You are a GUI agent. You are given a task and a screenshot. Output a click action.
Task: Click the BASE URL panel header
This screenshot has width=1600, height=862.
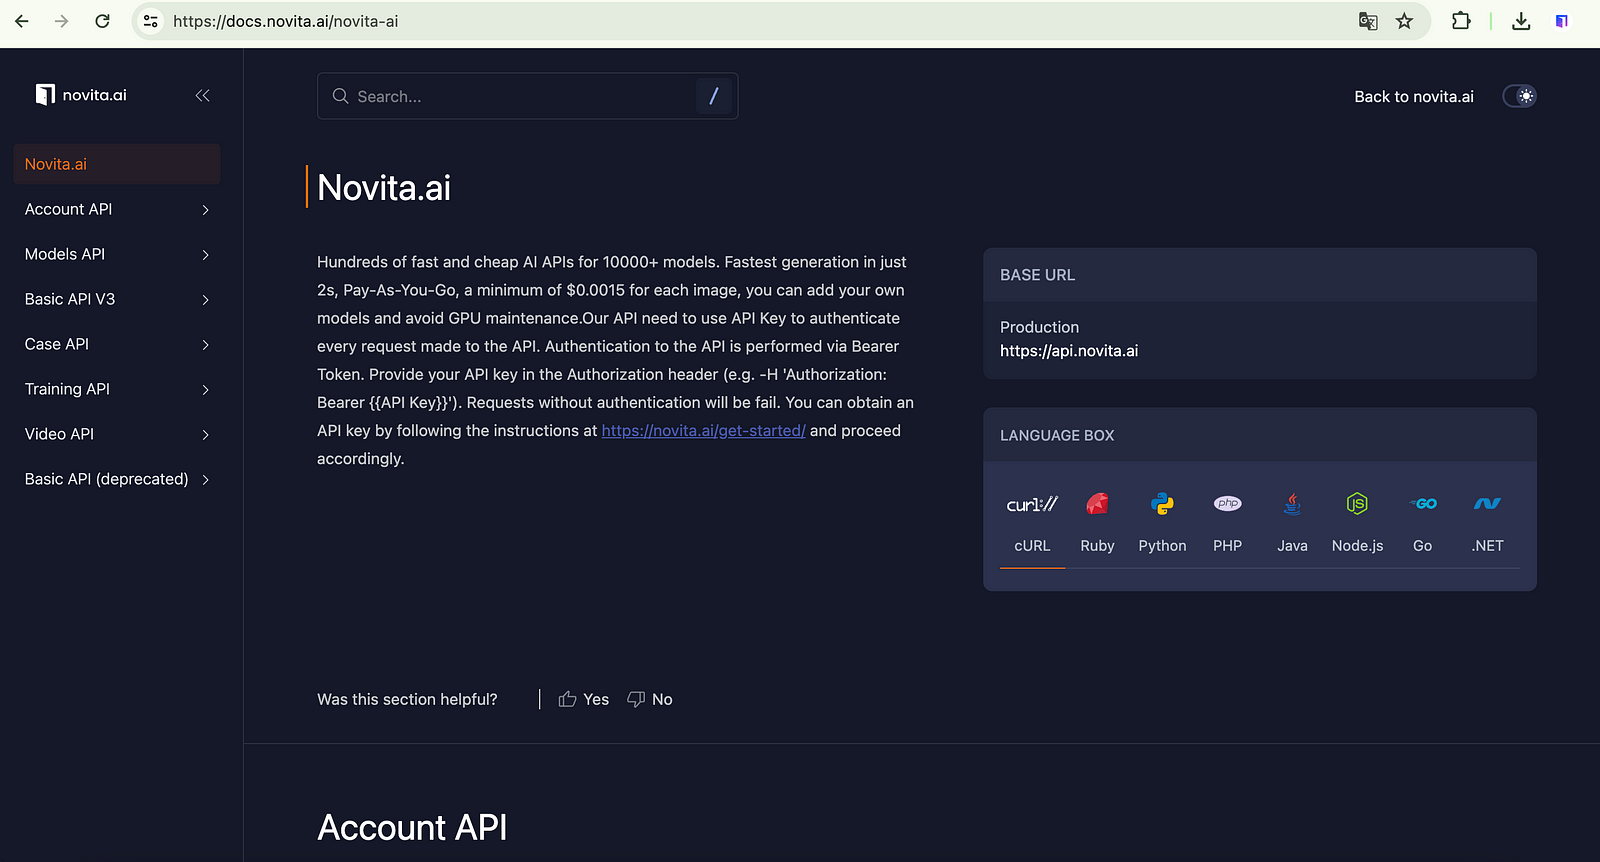tap(1260, 275)
